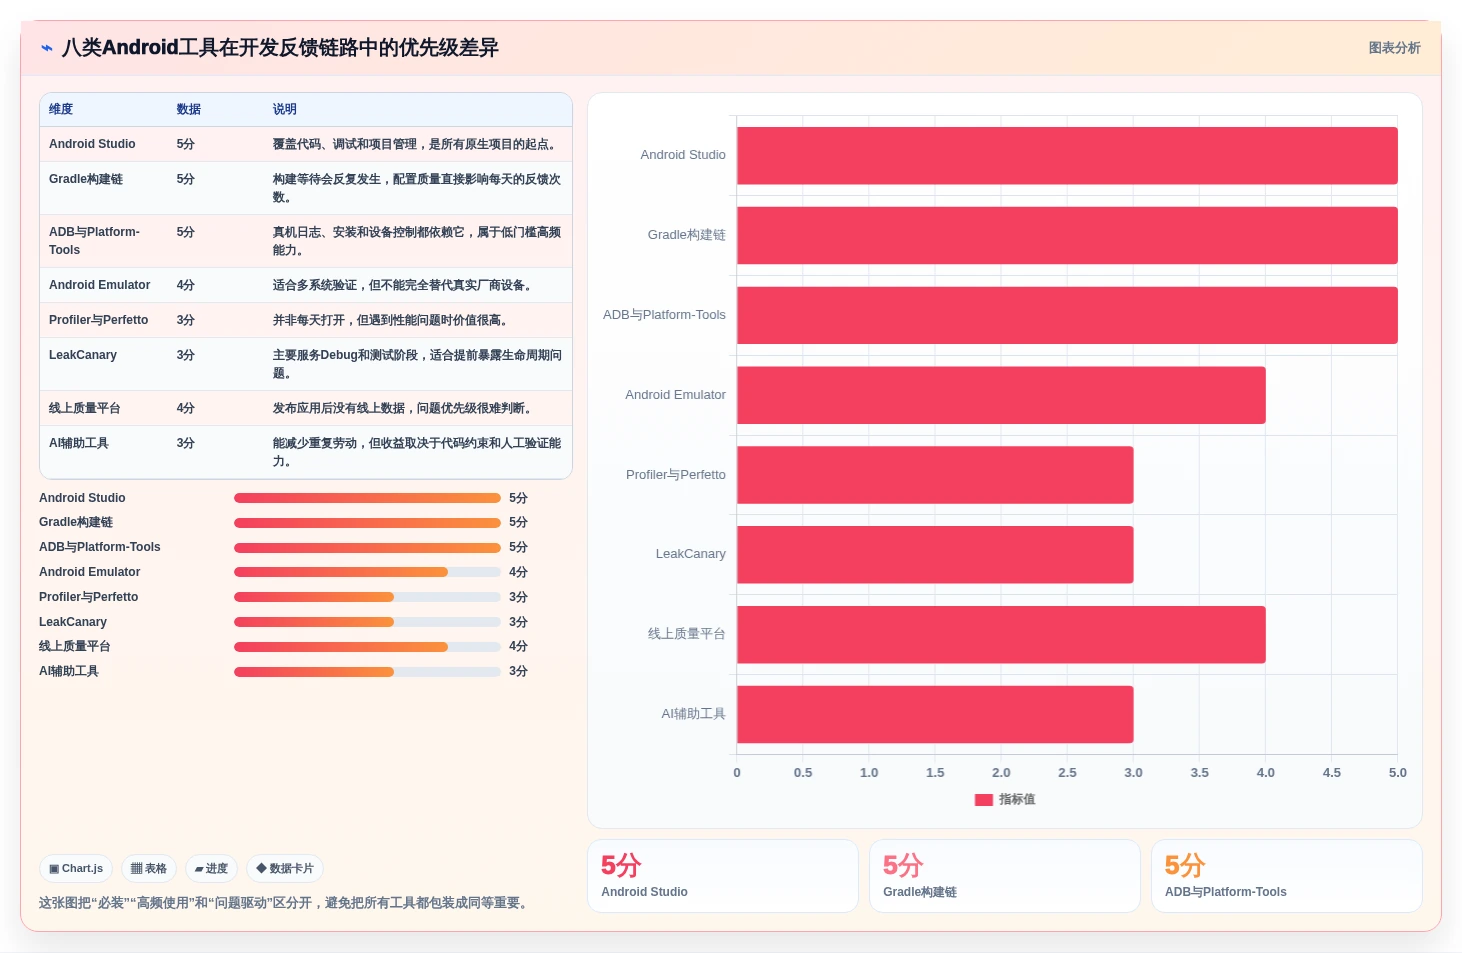This screenshot has width=1462, height=953.
Task: Click the Android Studio progress bar
Action: pyautogui.click(x=367, y=498)
